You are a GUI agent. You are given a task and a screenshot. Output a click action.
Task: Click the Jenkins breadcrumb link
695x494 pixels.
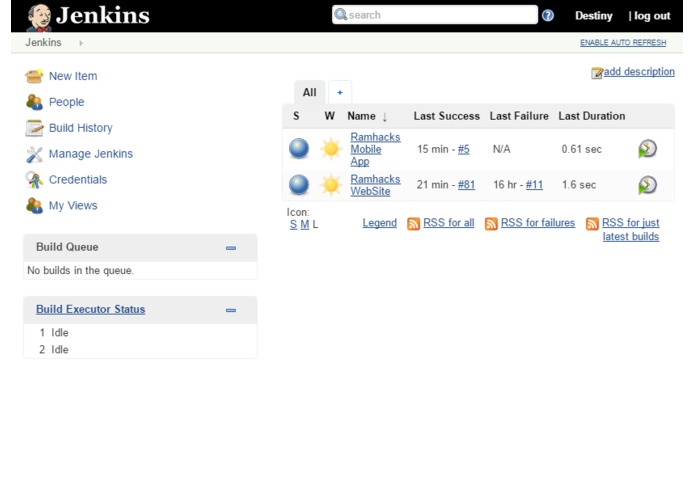coord(43,43)
